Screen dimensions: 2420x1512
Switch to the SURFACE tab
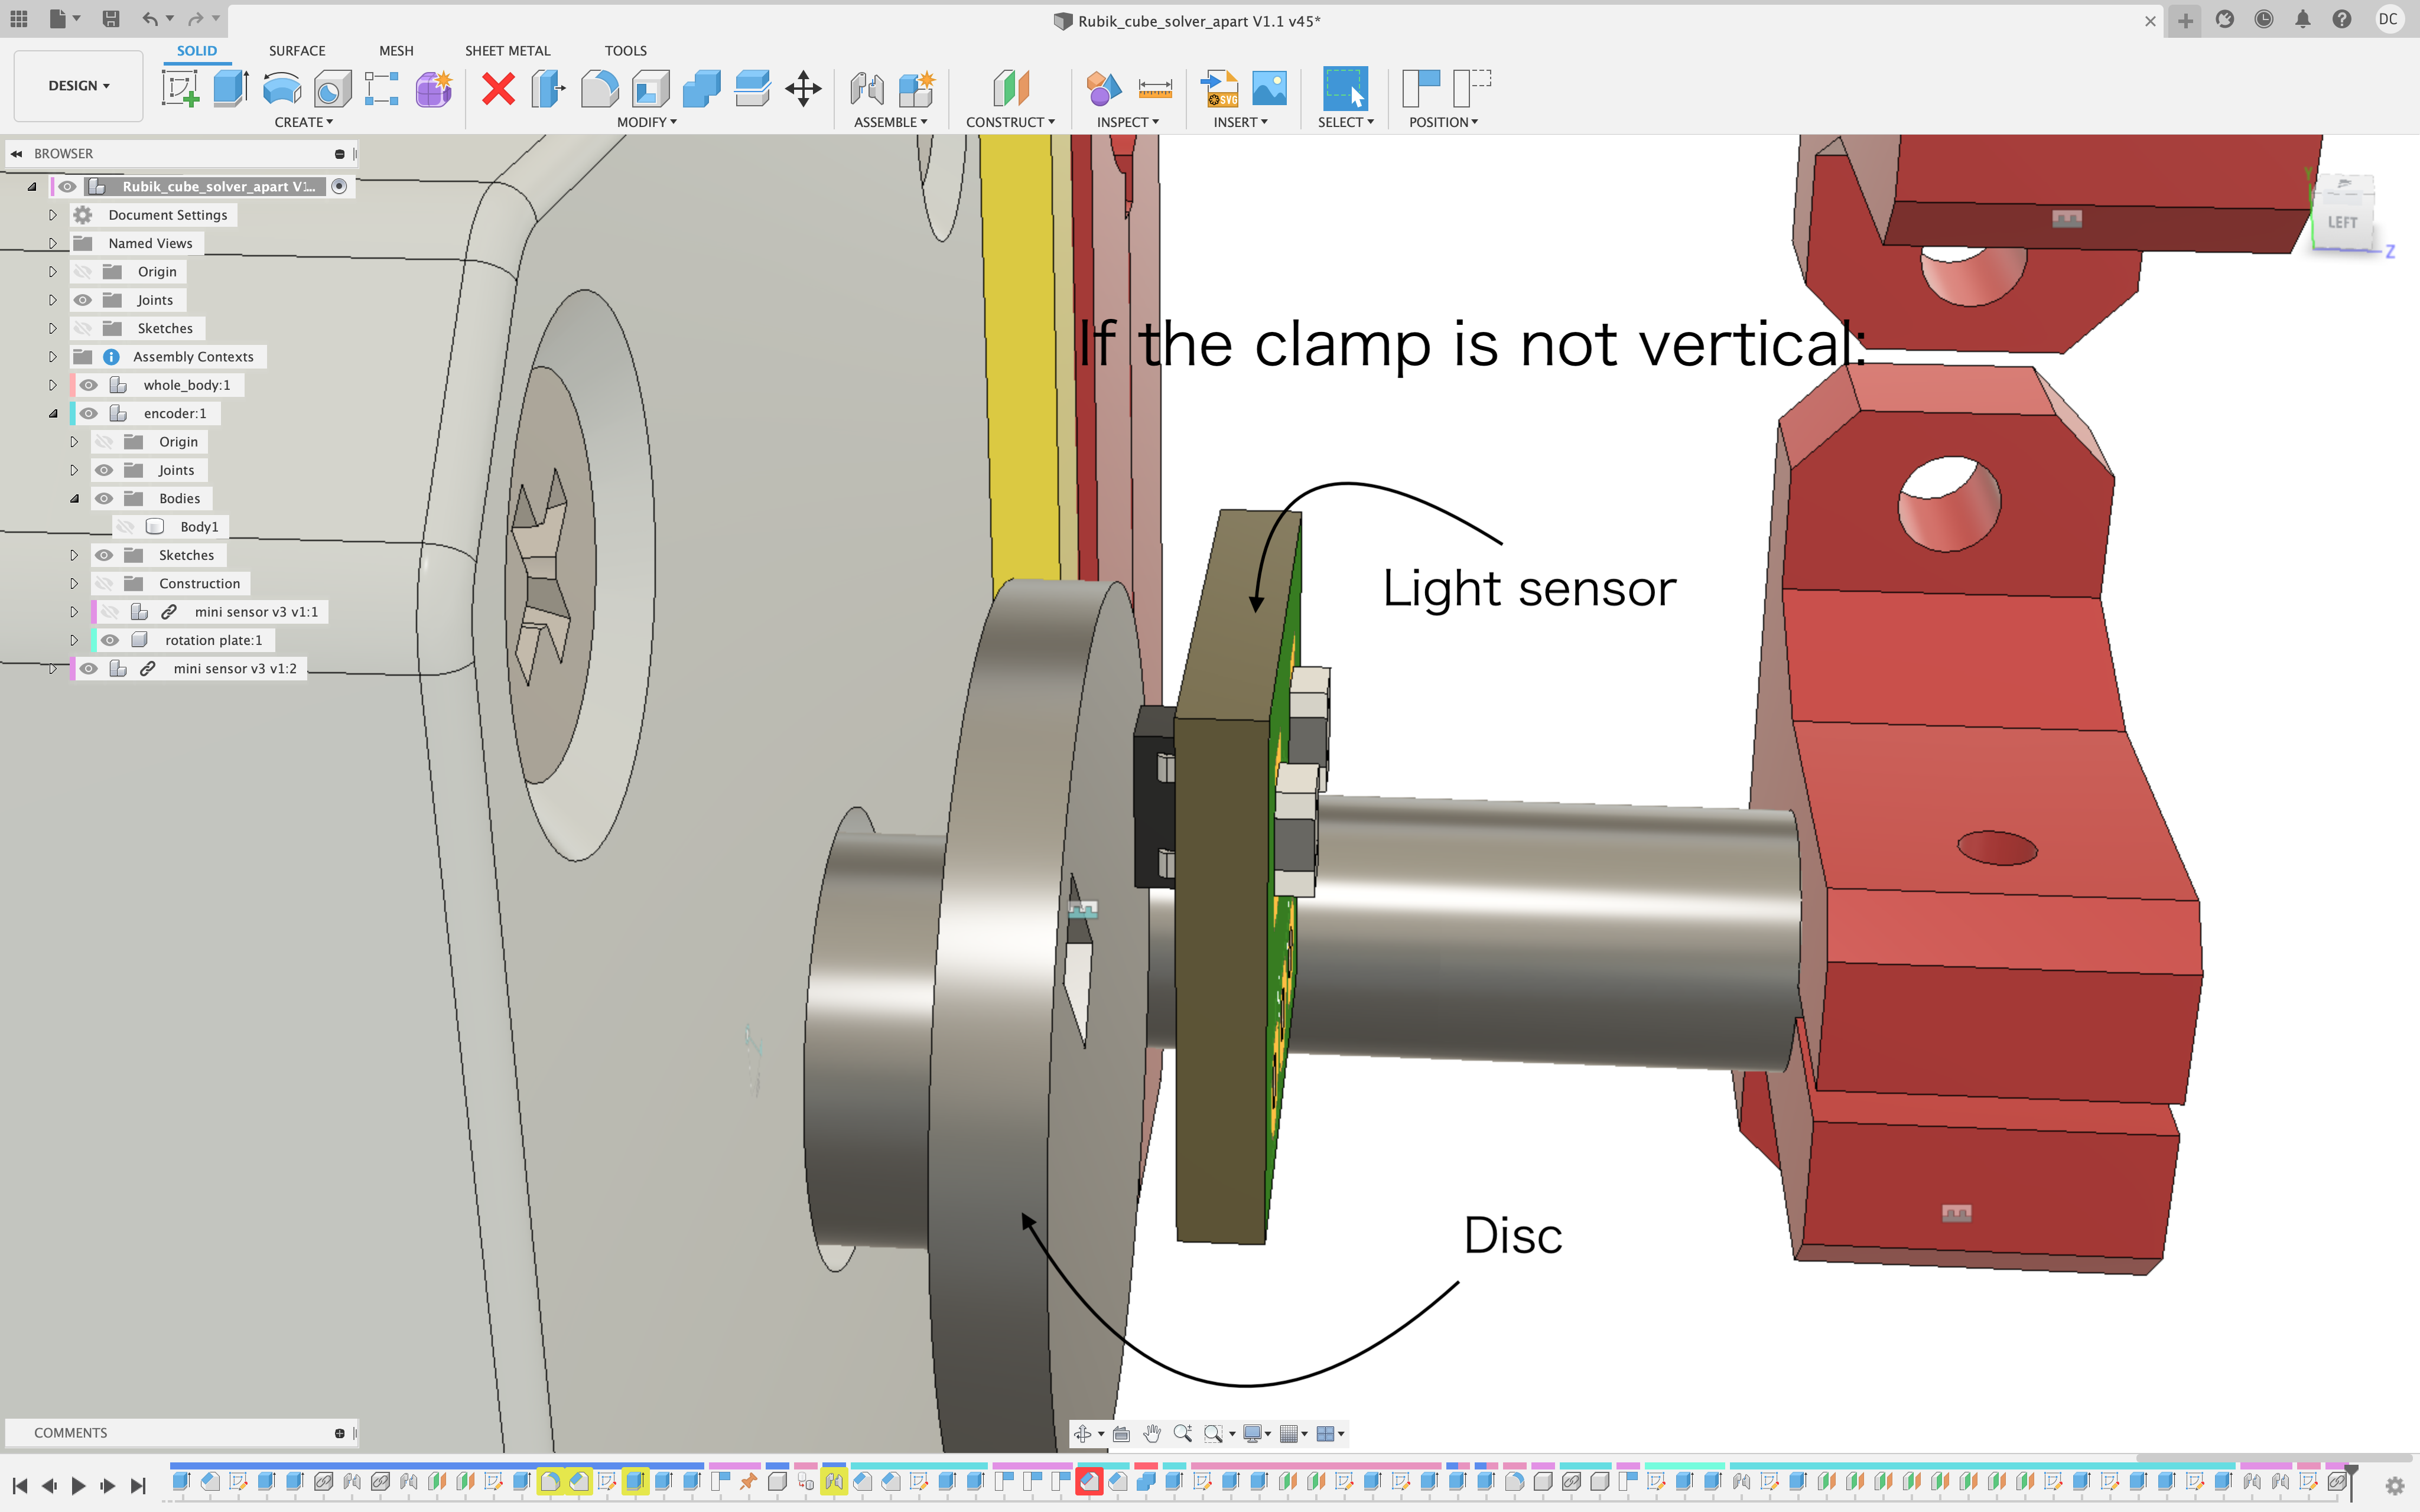[297, 50]
